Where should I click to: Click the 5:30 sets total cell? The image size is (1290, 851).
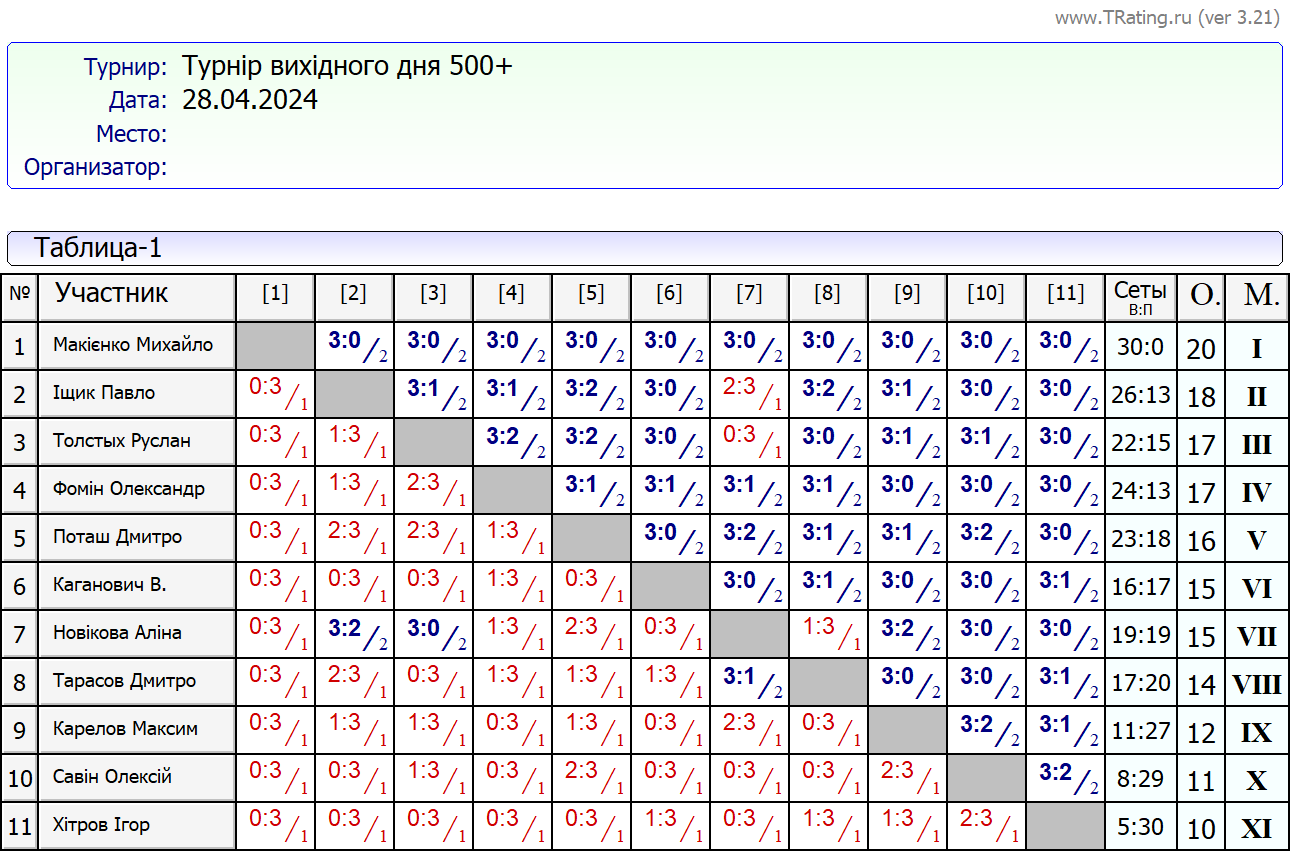coord(1140,827)
